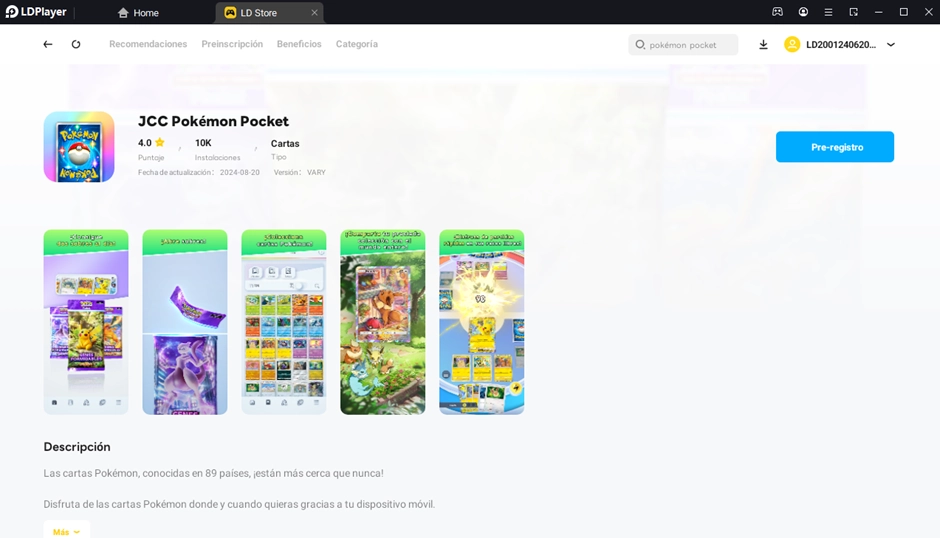Minimize the LDPlayer window
Image resolution: width=940 pixels, height=538 pixels.
pos(879,12)
